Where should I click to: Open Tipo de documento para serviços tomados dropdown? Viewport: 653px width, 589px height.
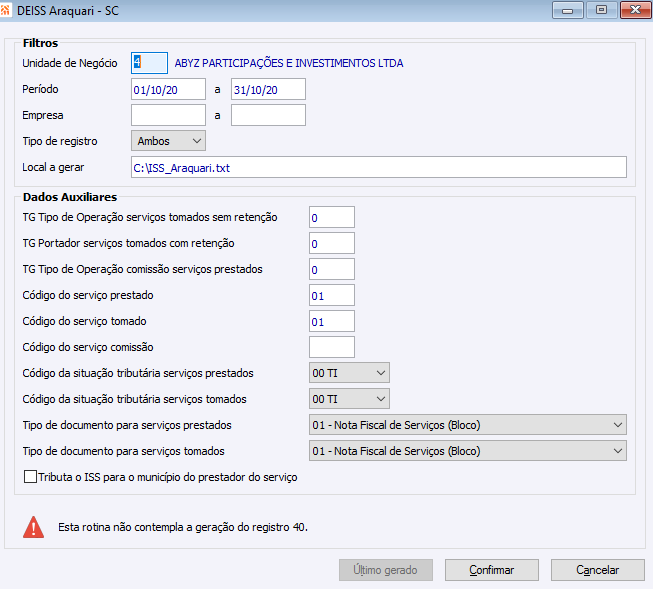tap(468, 451)
